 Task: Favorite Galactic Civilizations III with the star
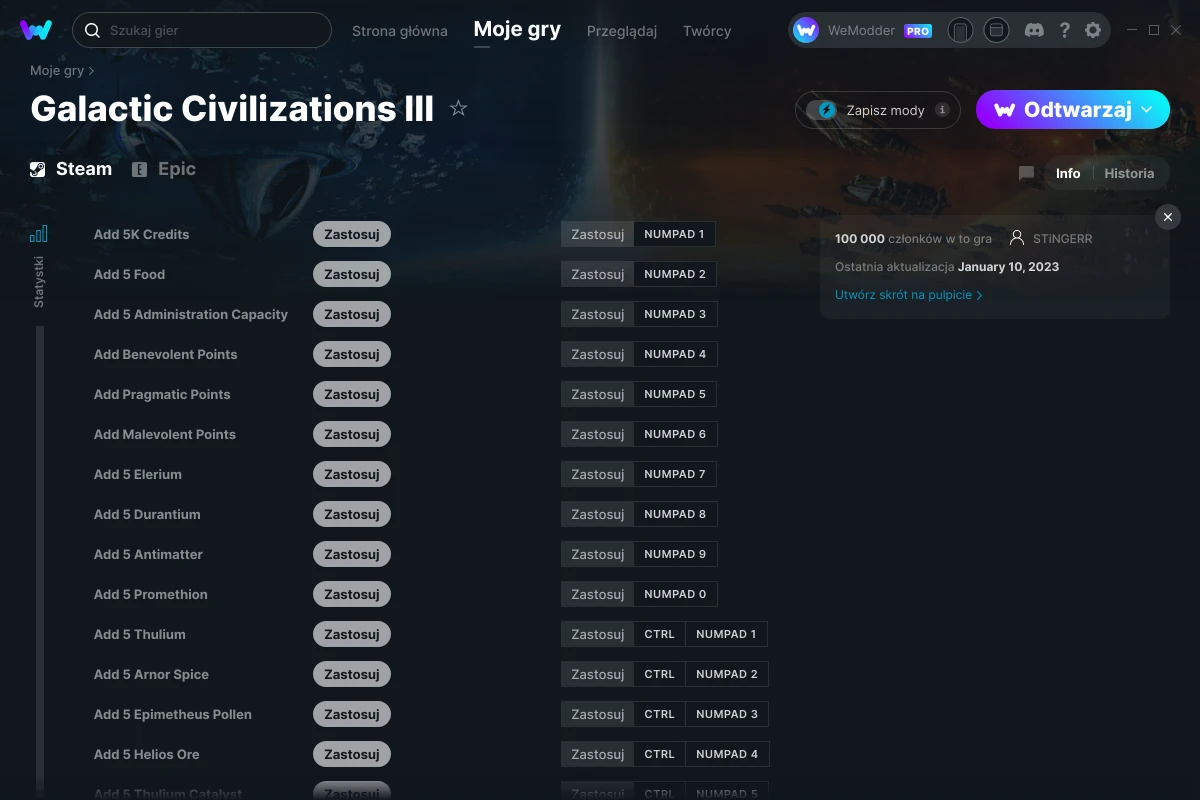[458, 108]
